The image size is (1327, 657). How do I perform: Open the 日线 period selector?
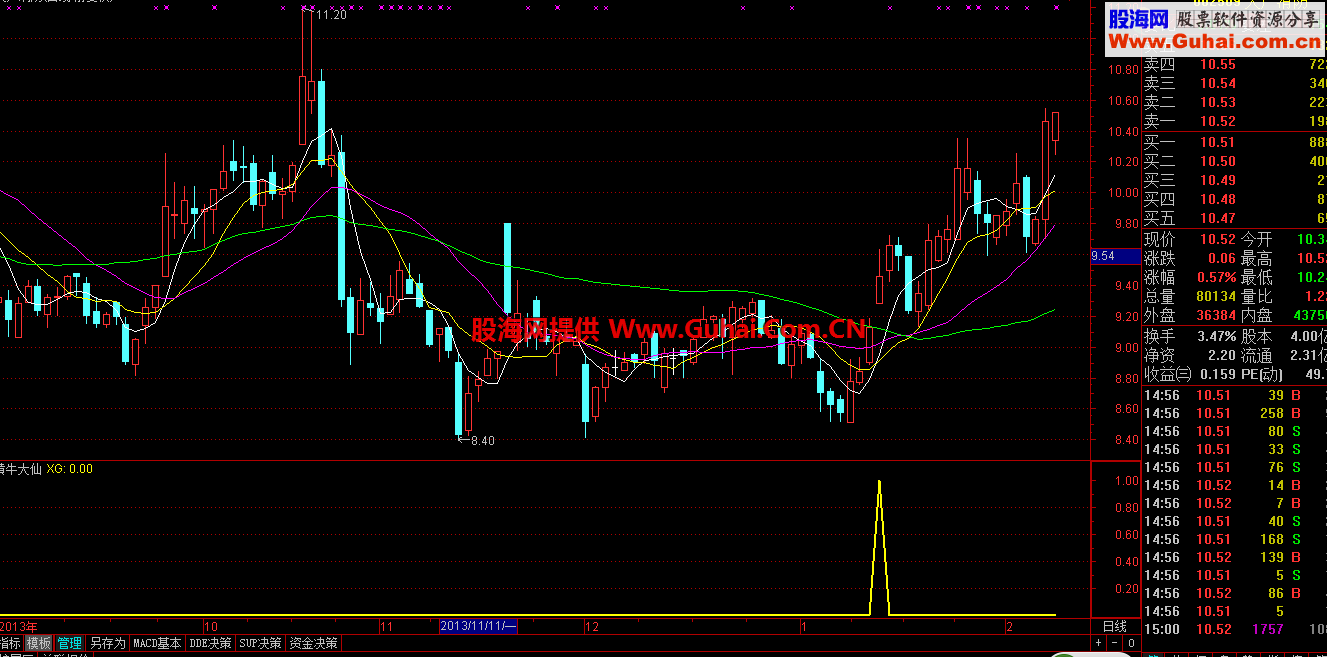1116,626
